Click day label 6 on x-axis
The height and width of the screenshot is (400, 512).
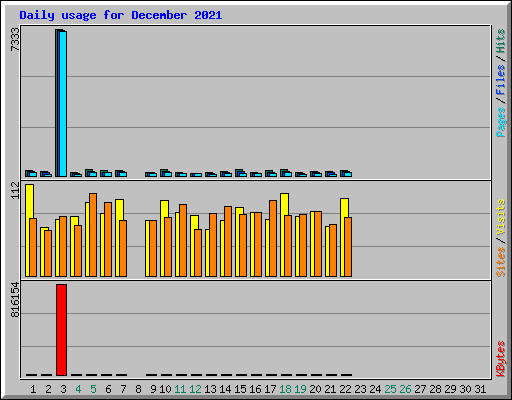[108, 389]
